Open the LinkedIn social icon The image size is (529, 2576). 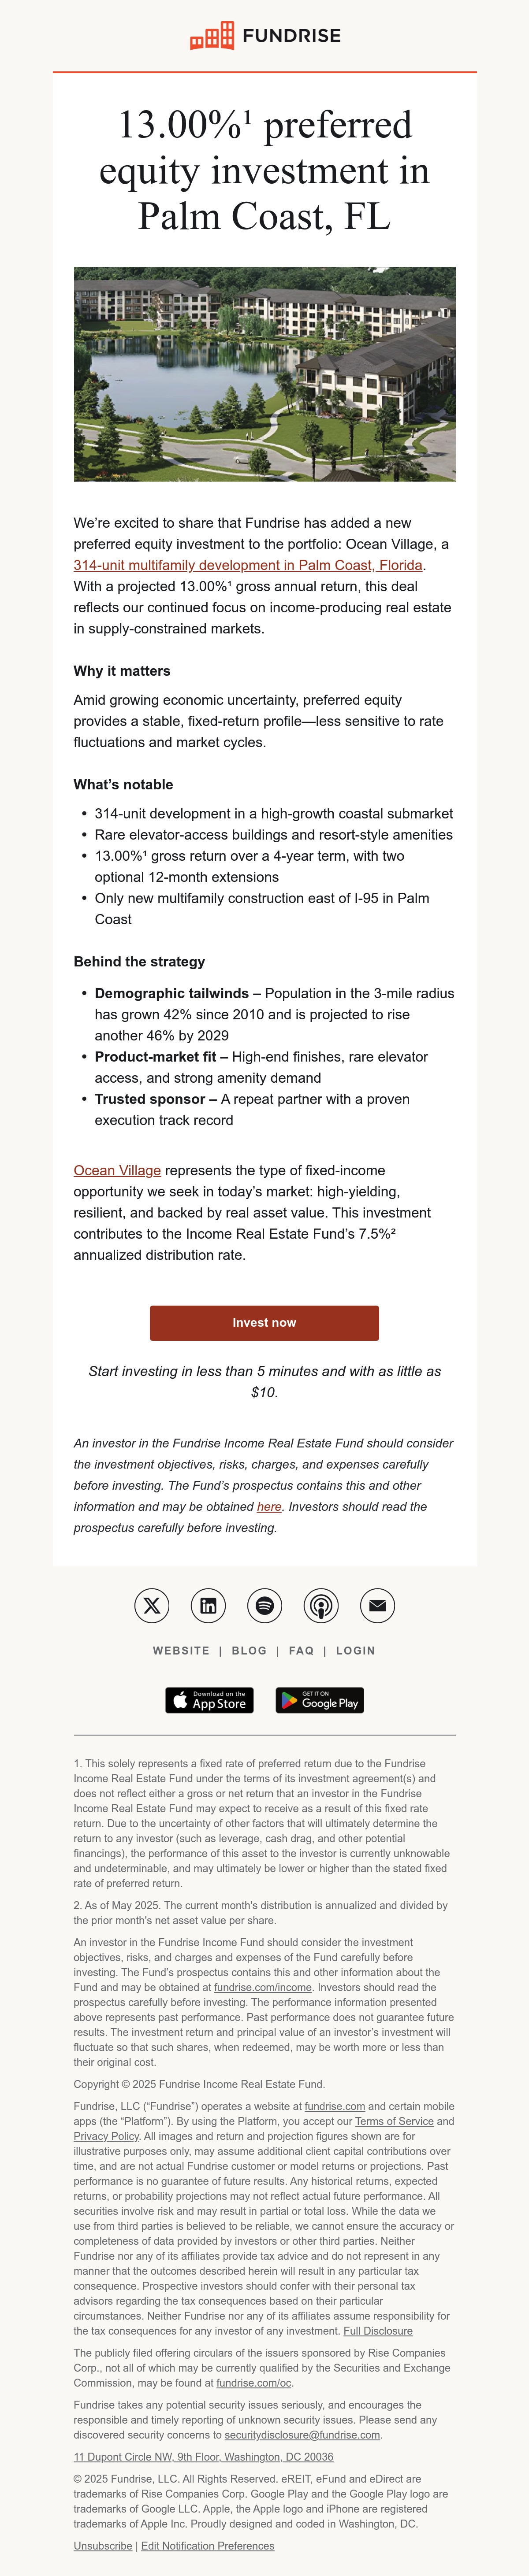coord(208,1606)
